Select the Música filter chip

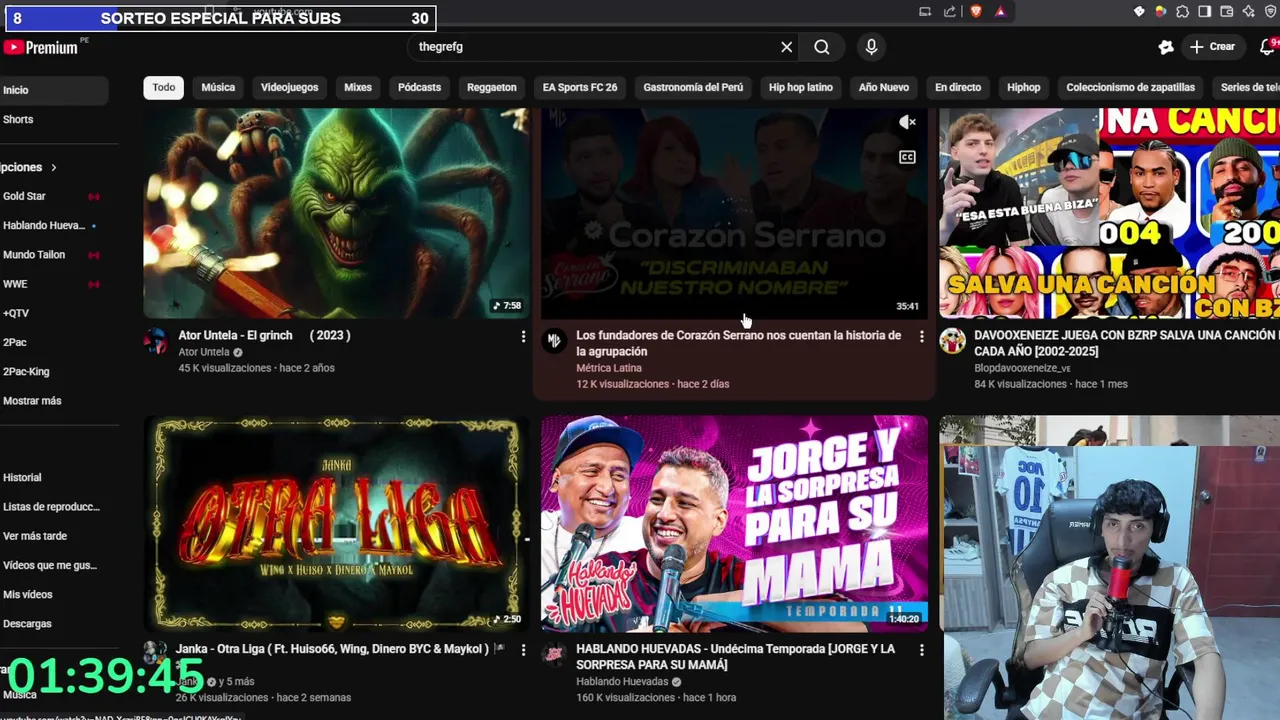(x=218, y=87)
